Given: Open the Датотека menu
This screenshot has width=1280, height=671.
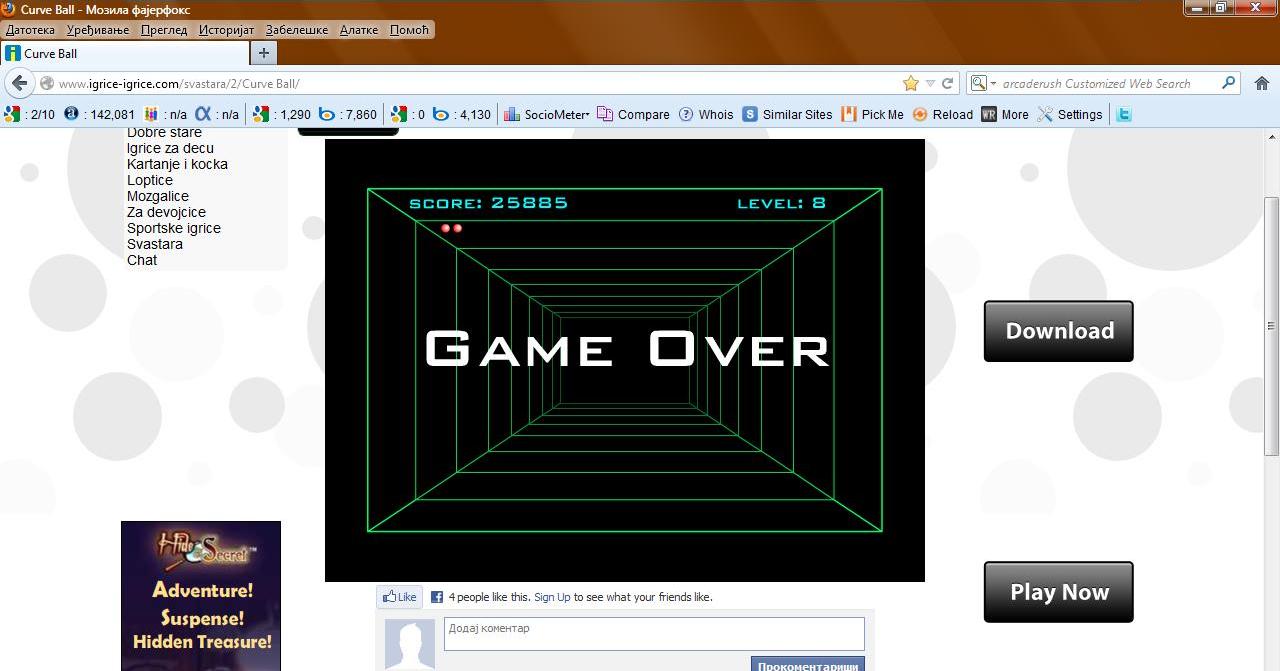Looking at the screenshot, I should click(30, 30).
